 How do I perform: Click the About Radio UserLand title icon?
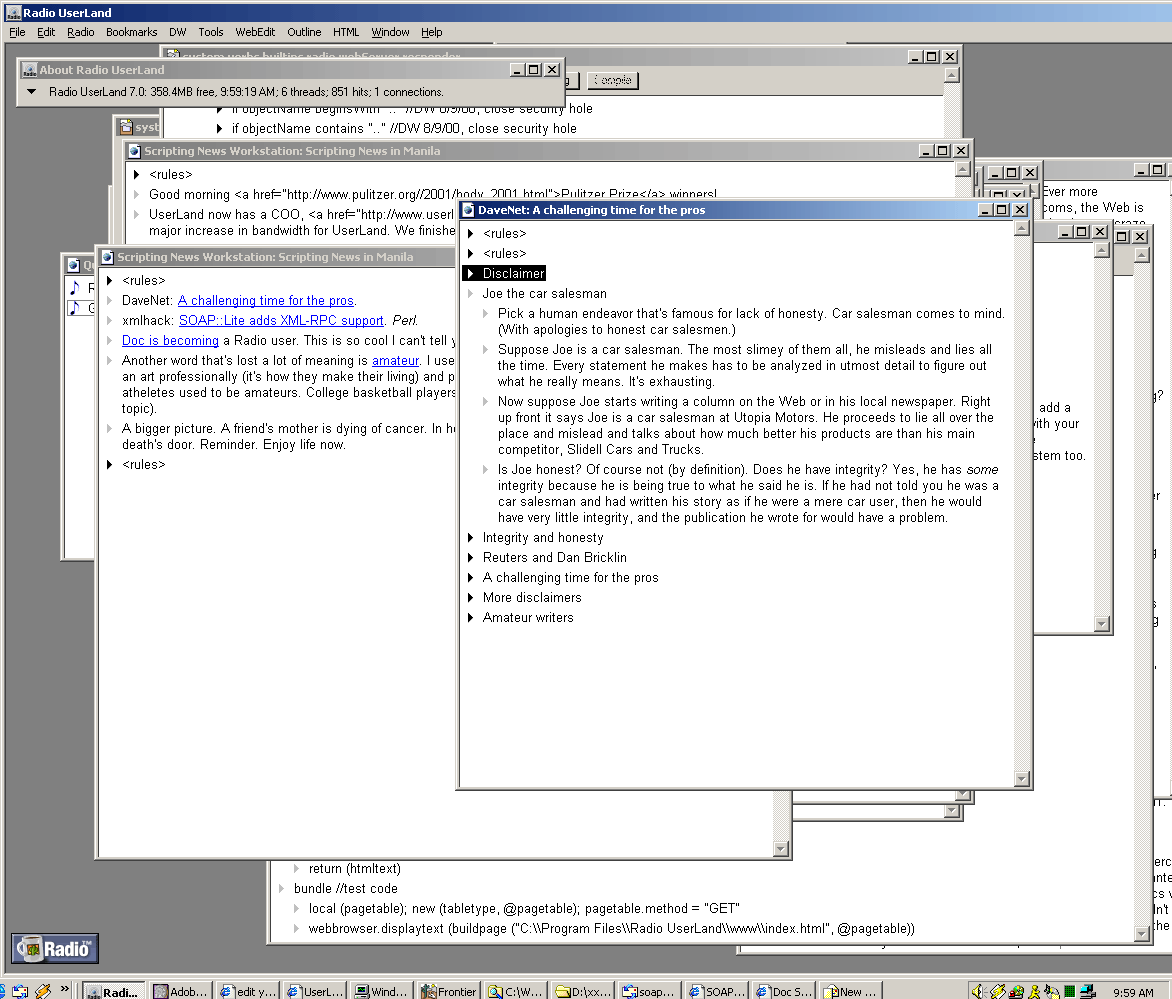click(x=29, y=70)
